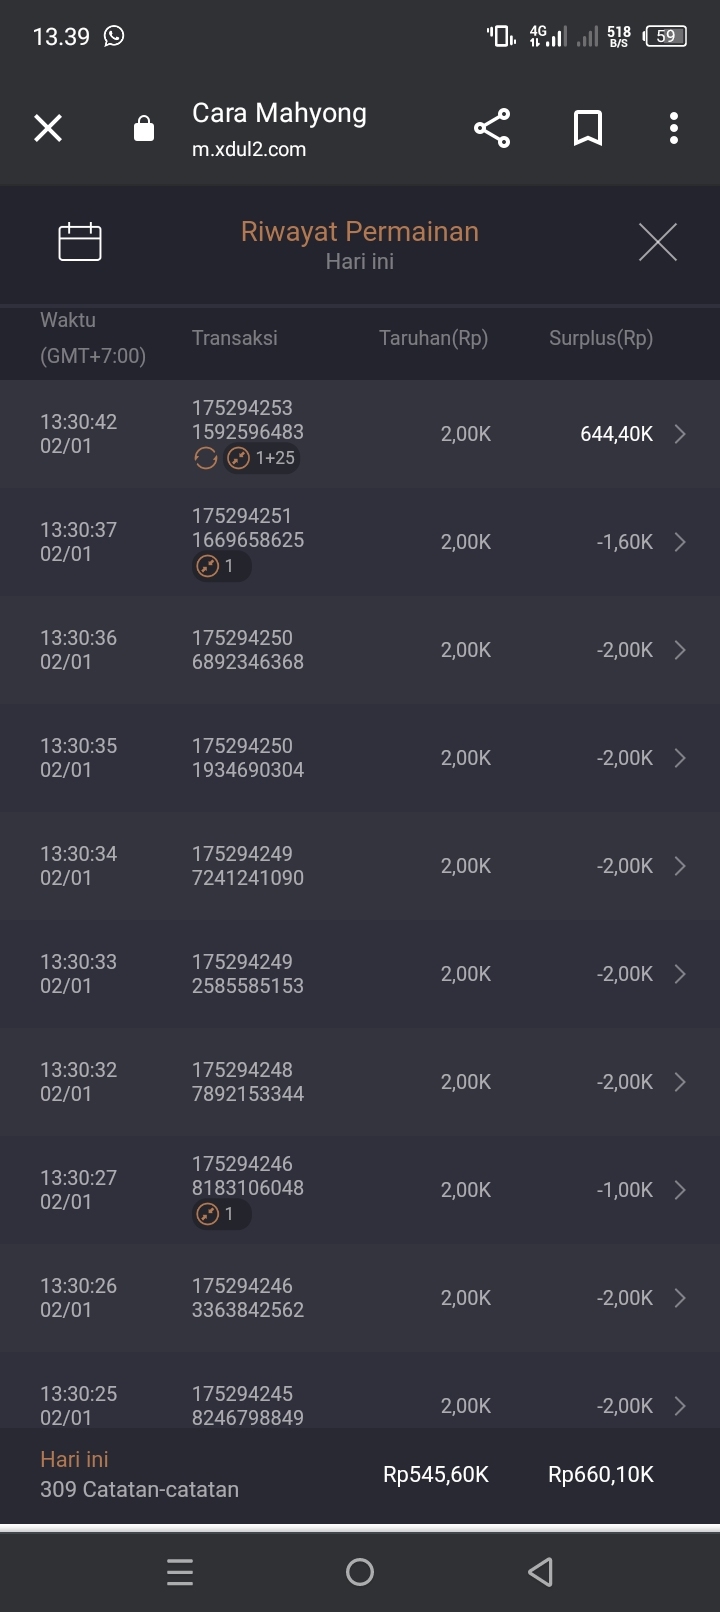Tap the share icon in browser bar
This screenshot has width=720, height=1612.
[x=491, y=128]
